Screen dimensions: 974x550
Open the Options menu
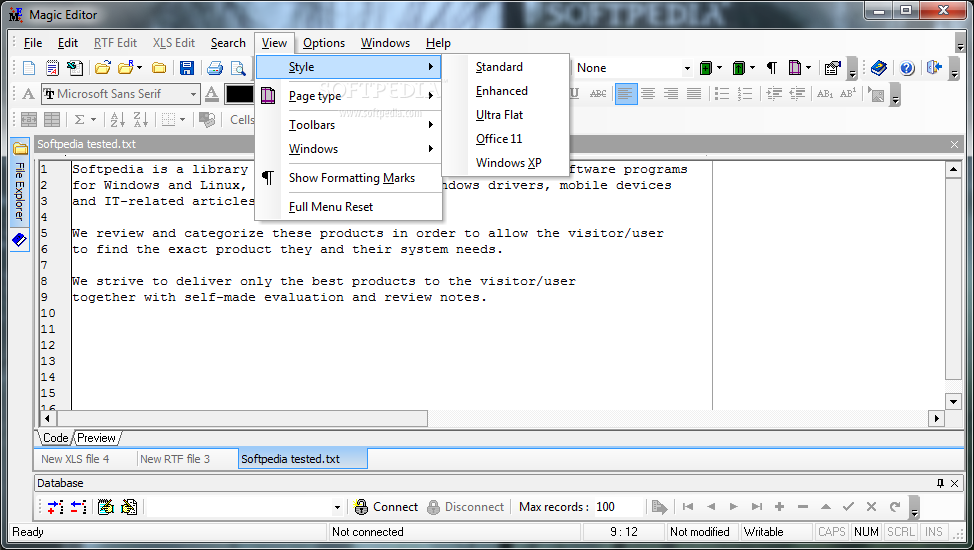coord(324,43)
